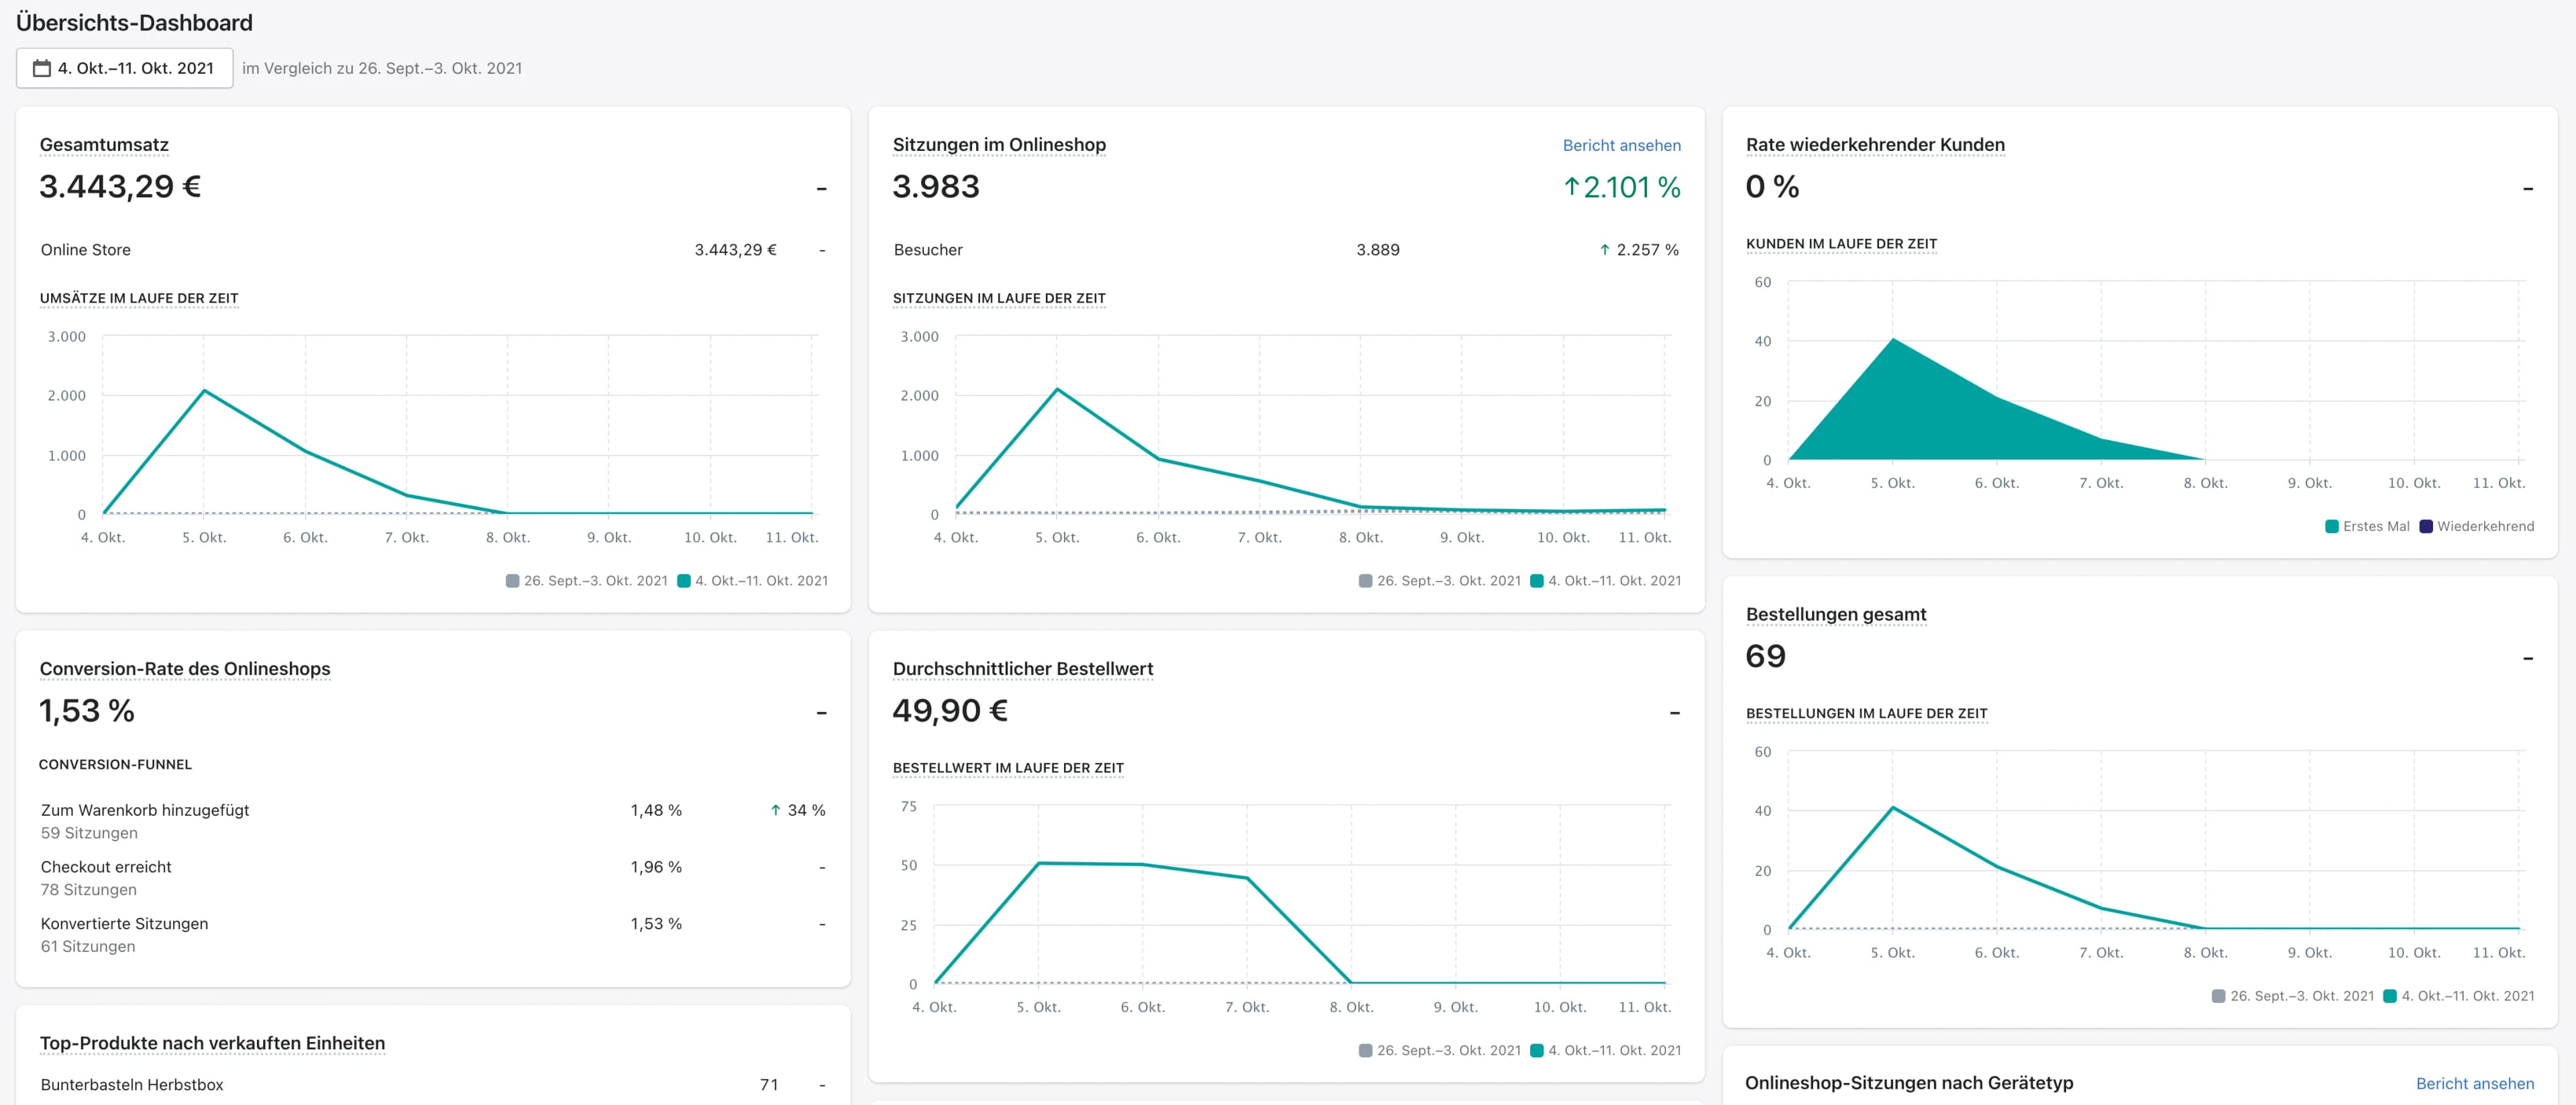2576x1105 pixels.
Task: Click gray 26. Sept. legend swatch under Gesamtumsatz chart
Action: coord(512,581)
